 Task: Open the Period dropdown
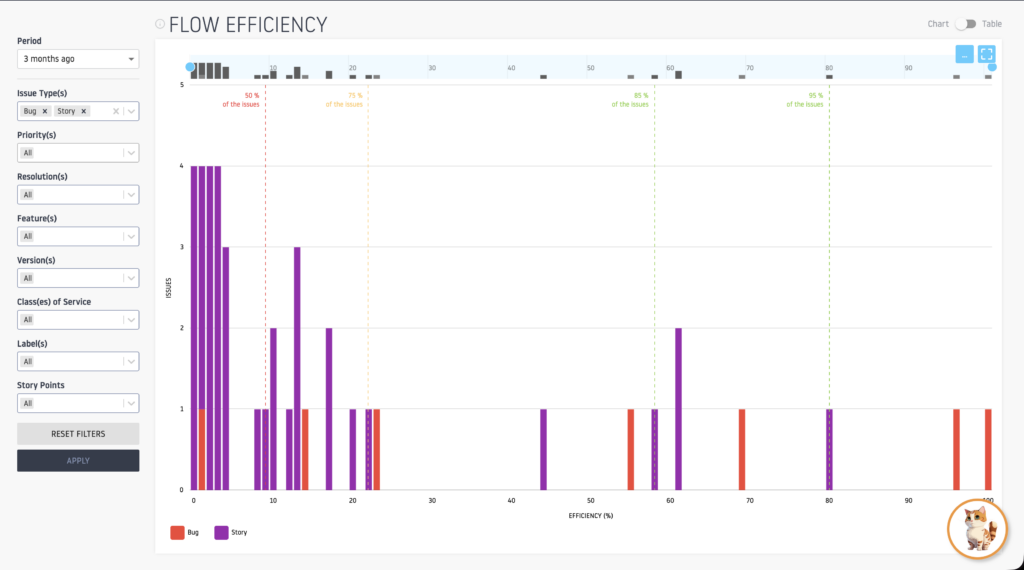click(x=78, y=59)
